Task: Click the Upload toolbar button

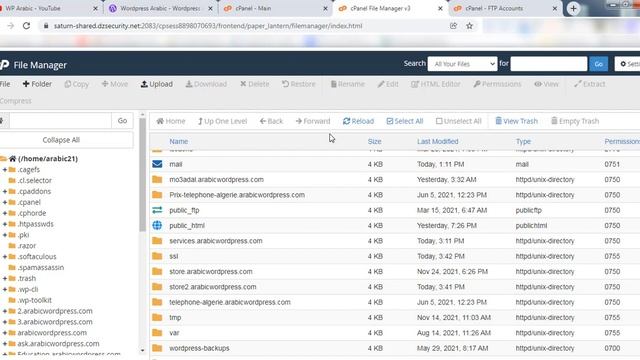Action: coord(157,84)
